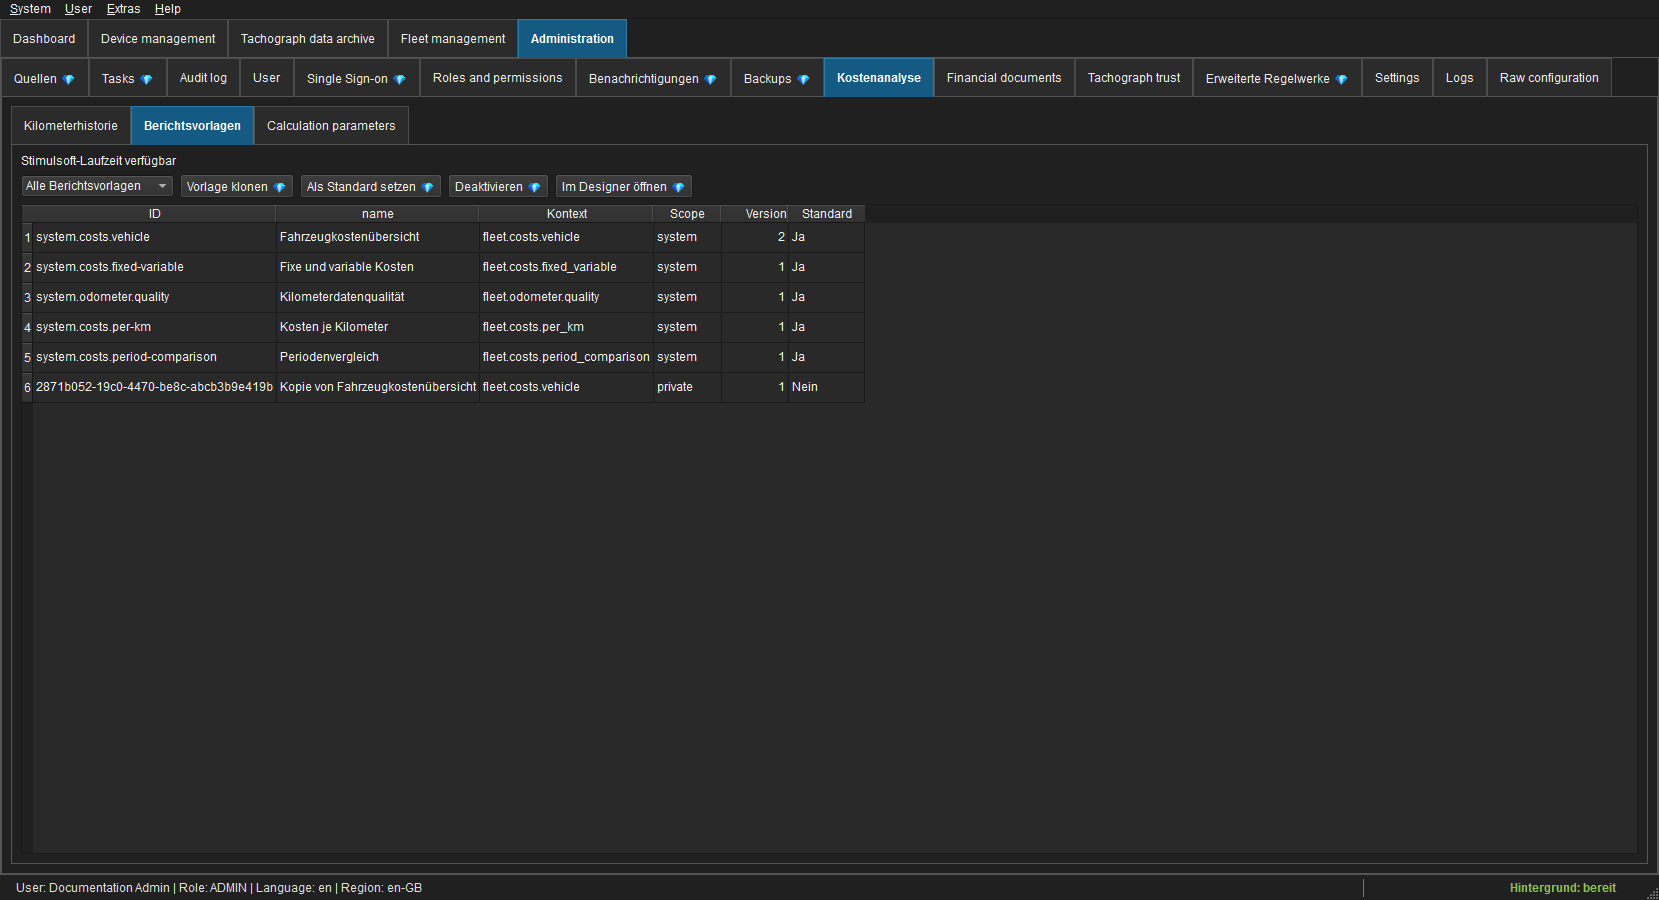Click the diamond icon on Quellen tab

[x=69, y=79]
